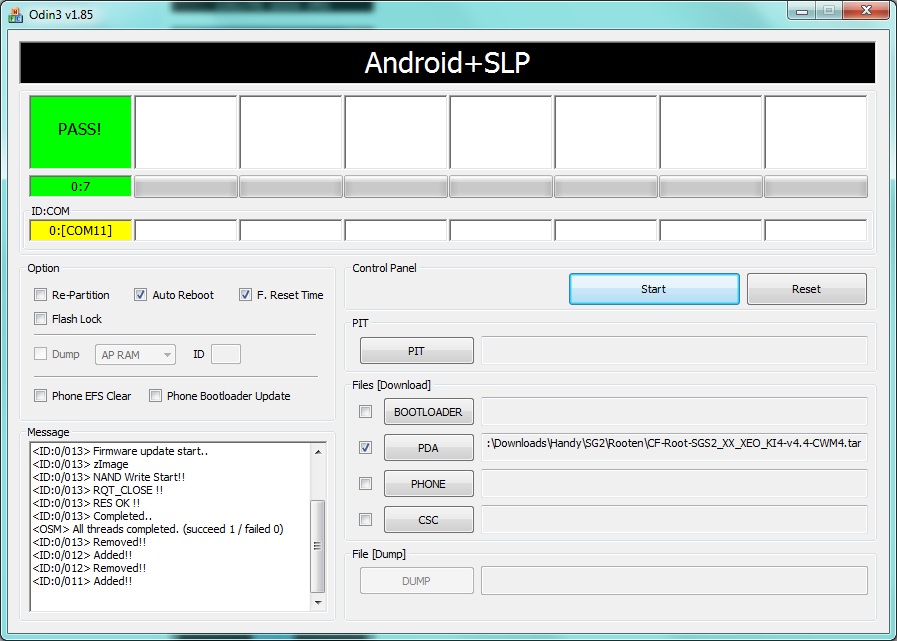The height and width of the screenshot is (641, 897).
Task: Check the box beside BOOTLOADER button
Action: [x=365, y=411]
